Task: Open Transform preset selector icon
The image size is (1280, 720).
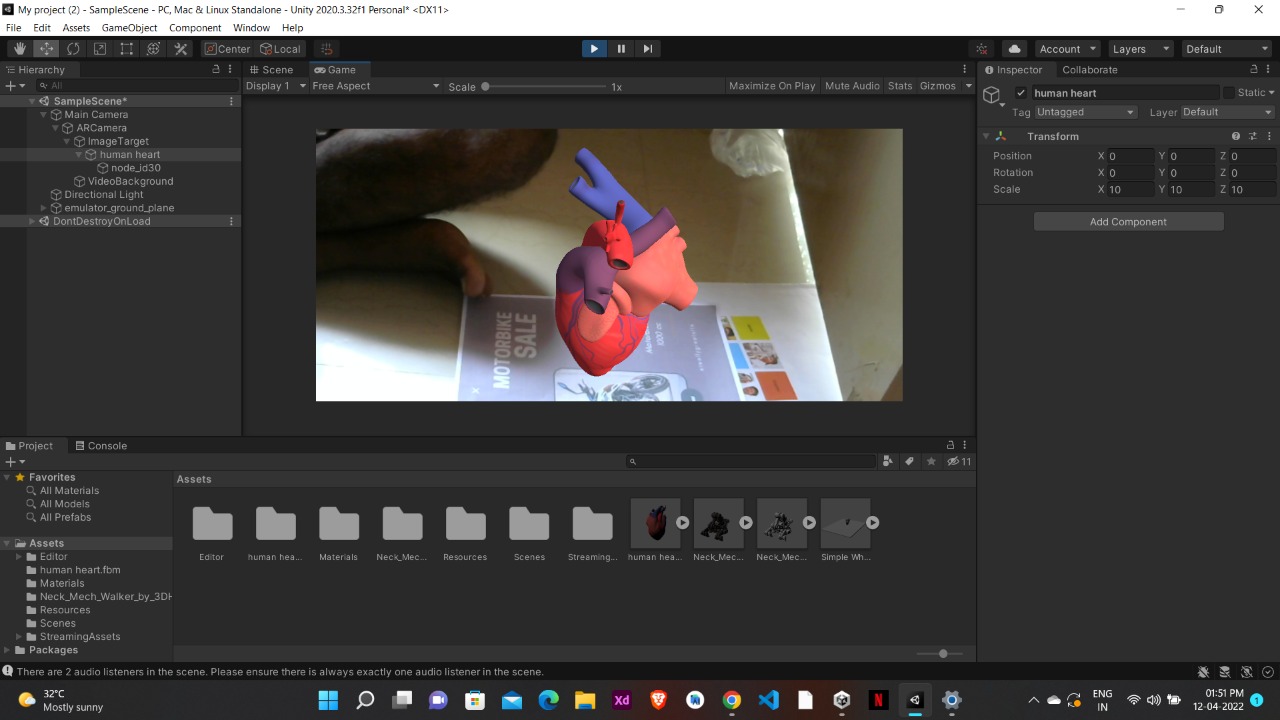Action: (x=1251, y=136)
